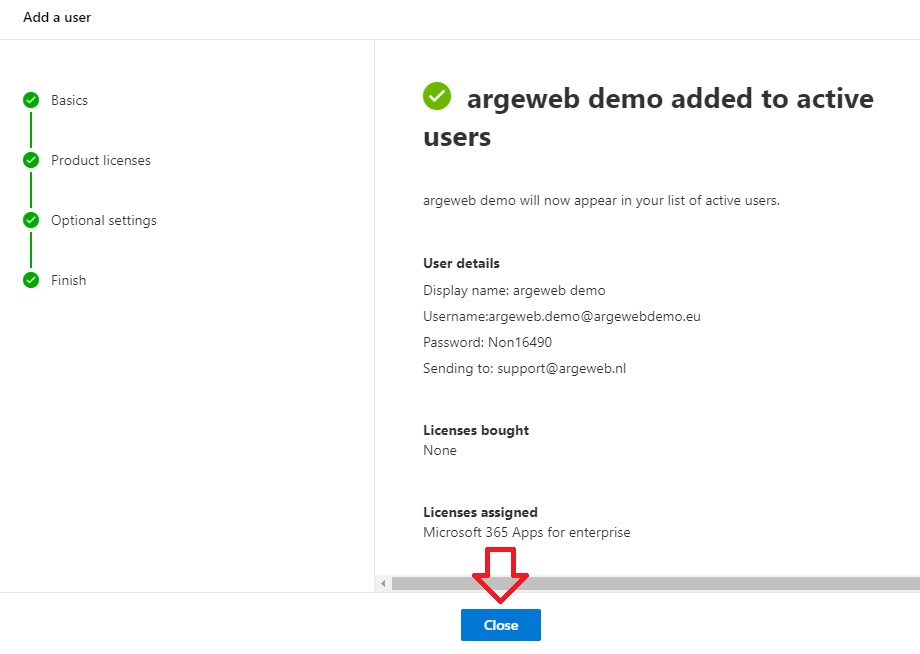Click the support@argeweb.nl sending address
The width and height of the screenshot is (920, 654).
click(562, 368)
